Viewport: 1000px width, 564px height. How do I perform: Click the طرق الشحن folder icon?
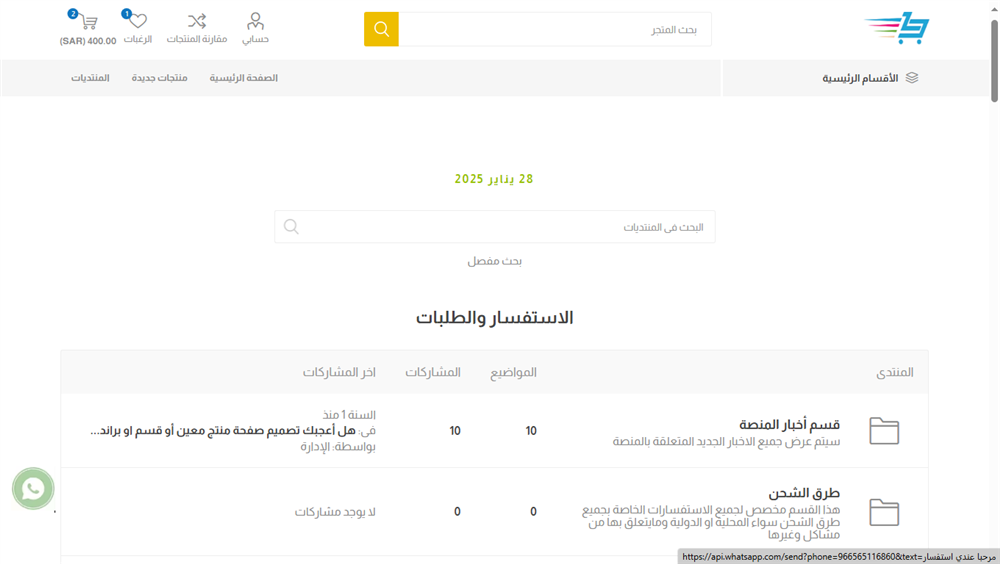coord(884,512)
